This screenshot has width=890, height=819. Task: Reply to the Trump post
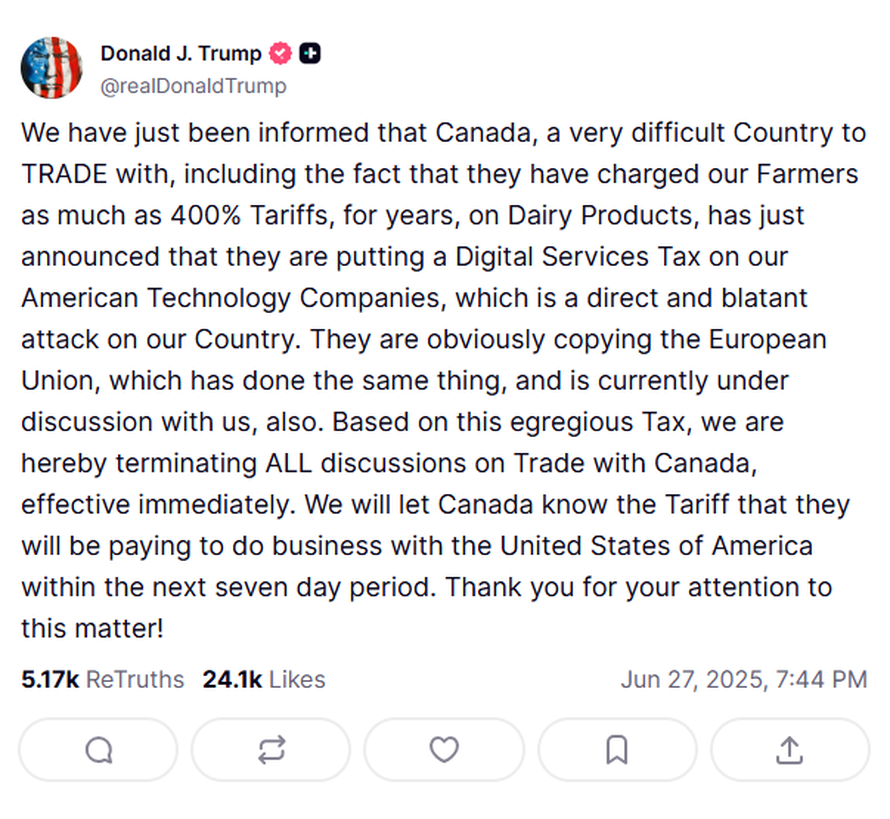(x=98, y=749)
